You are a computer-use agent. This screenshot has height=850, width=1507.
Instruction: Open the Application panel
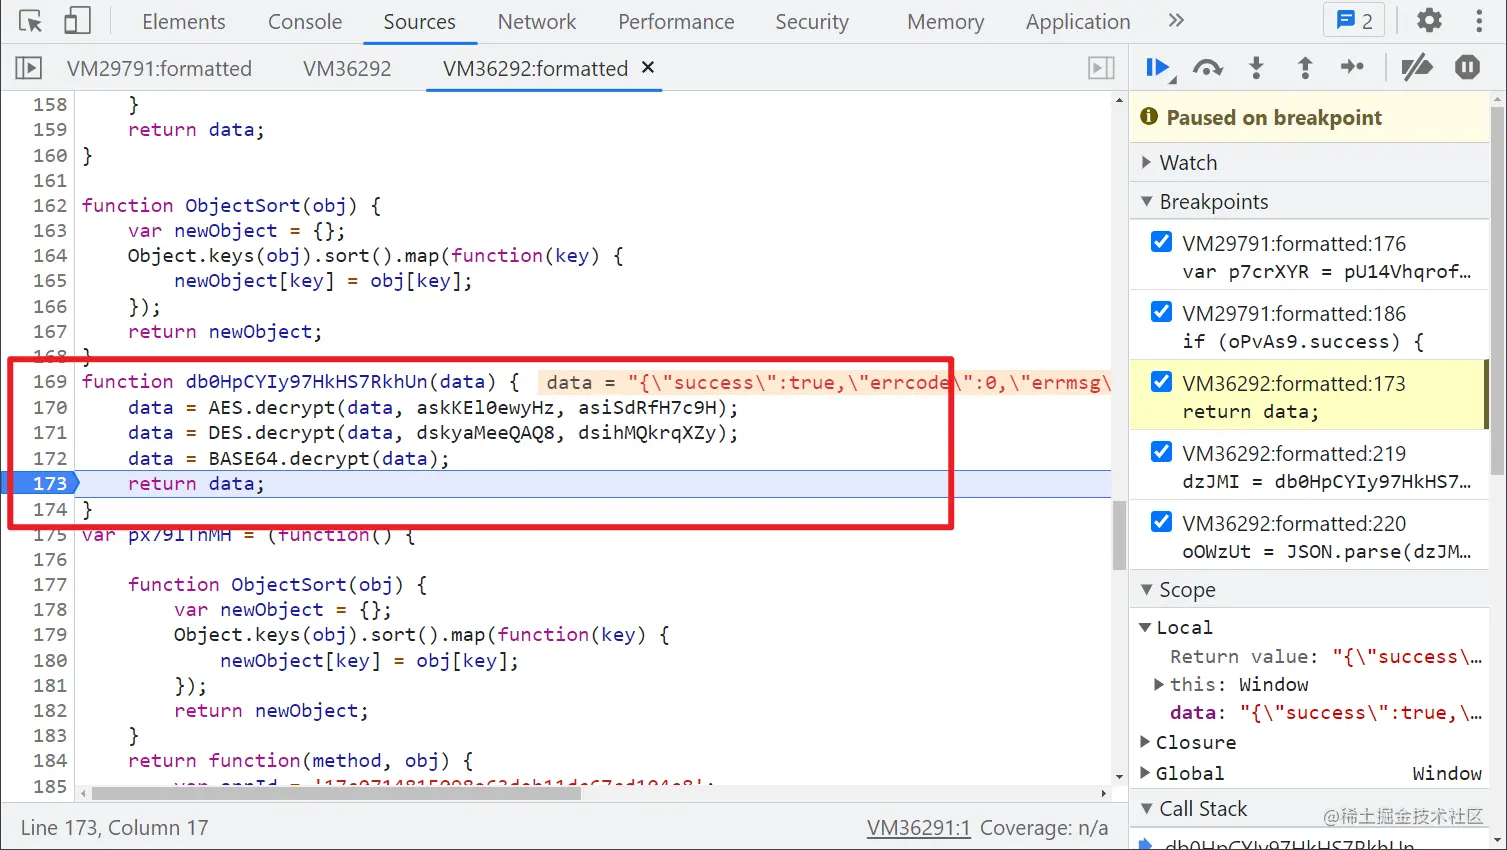pos(1078,21)
